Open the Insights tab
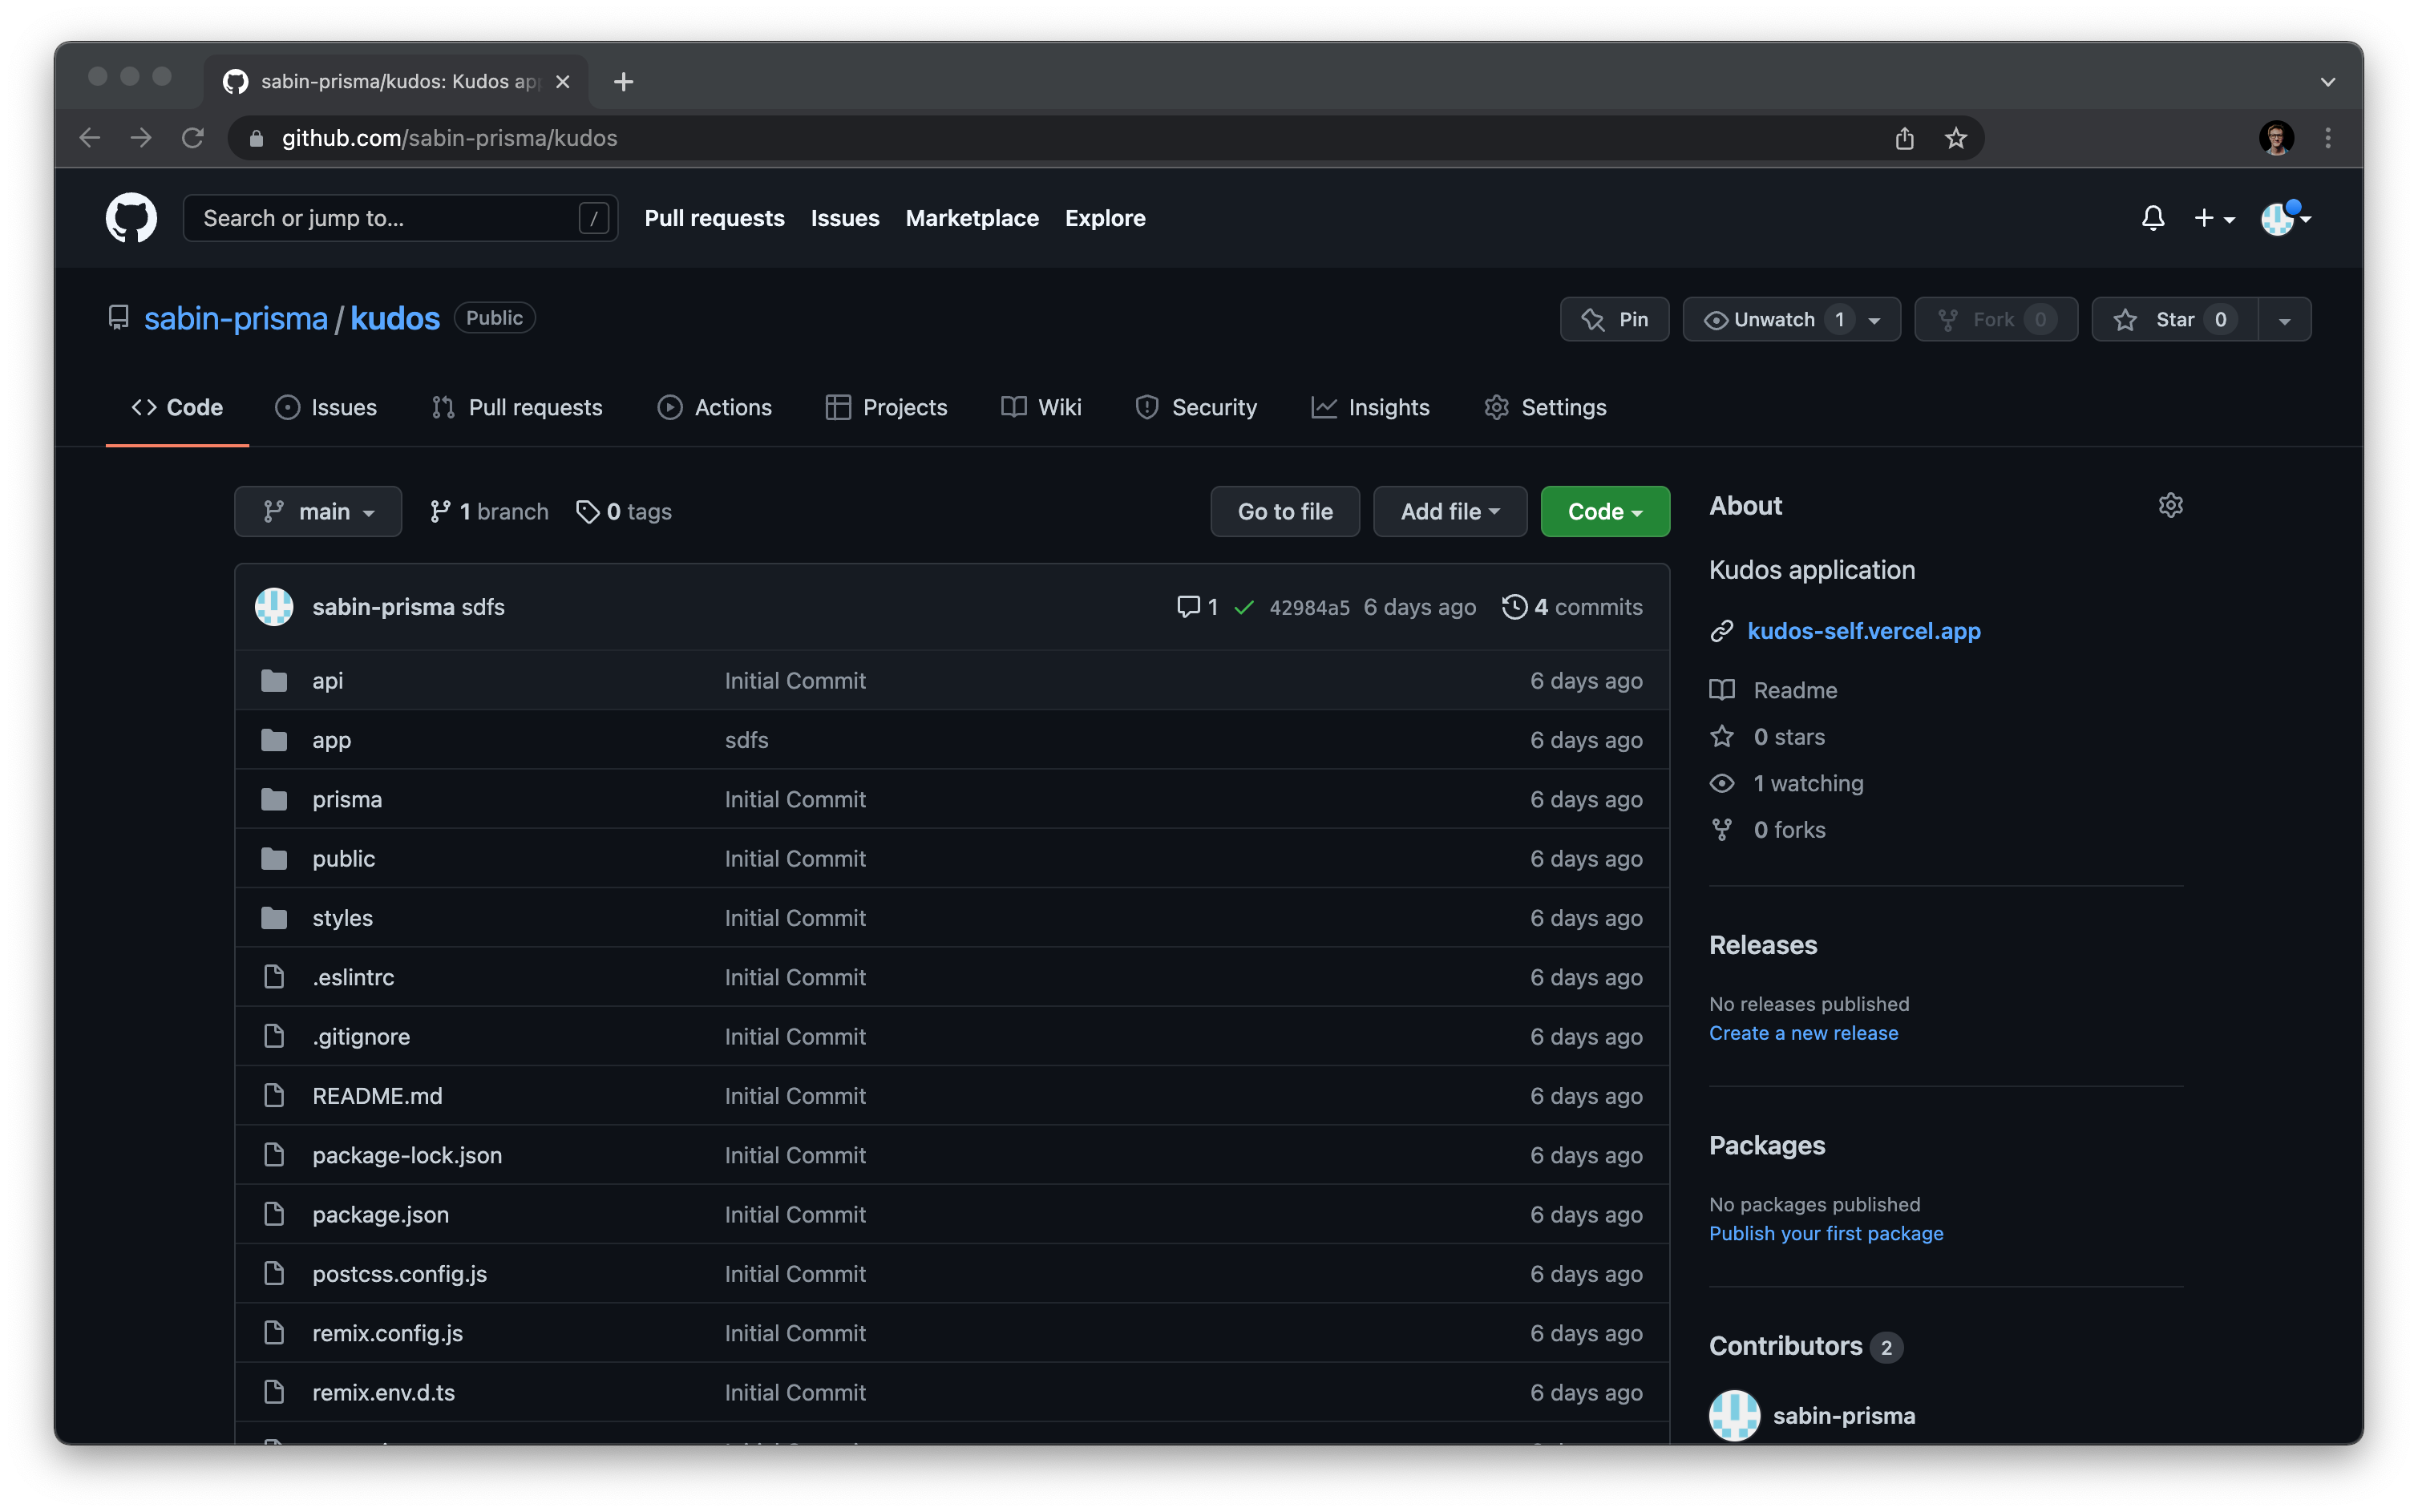Viewport: 2418px width, 1512px height. point(1371,407)
